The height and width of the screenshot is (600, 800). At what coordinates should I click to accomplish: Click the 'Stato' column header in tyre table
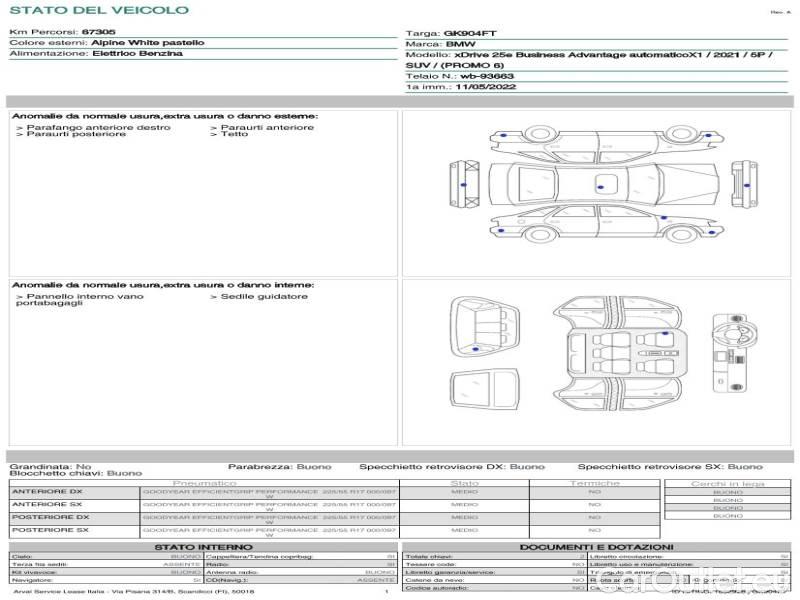tap(464, 483)
